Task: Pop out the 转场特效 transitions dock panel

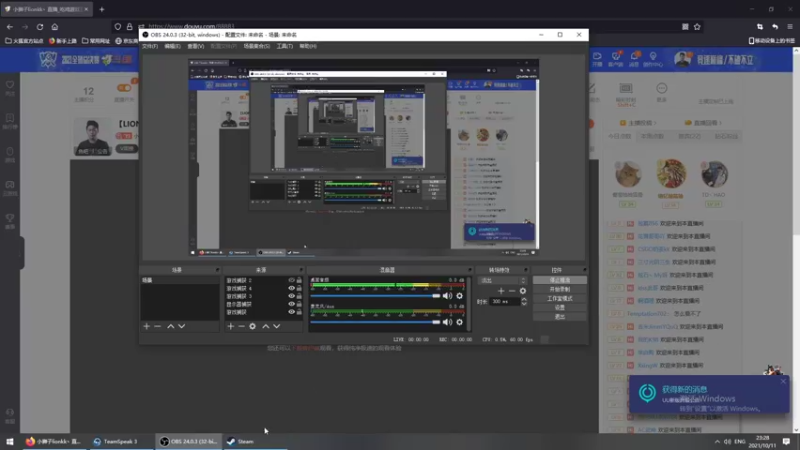Action: (x=526, y=270)
